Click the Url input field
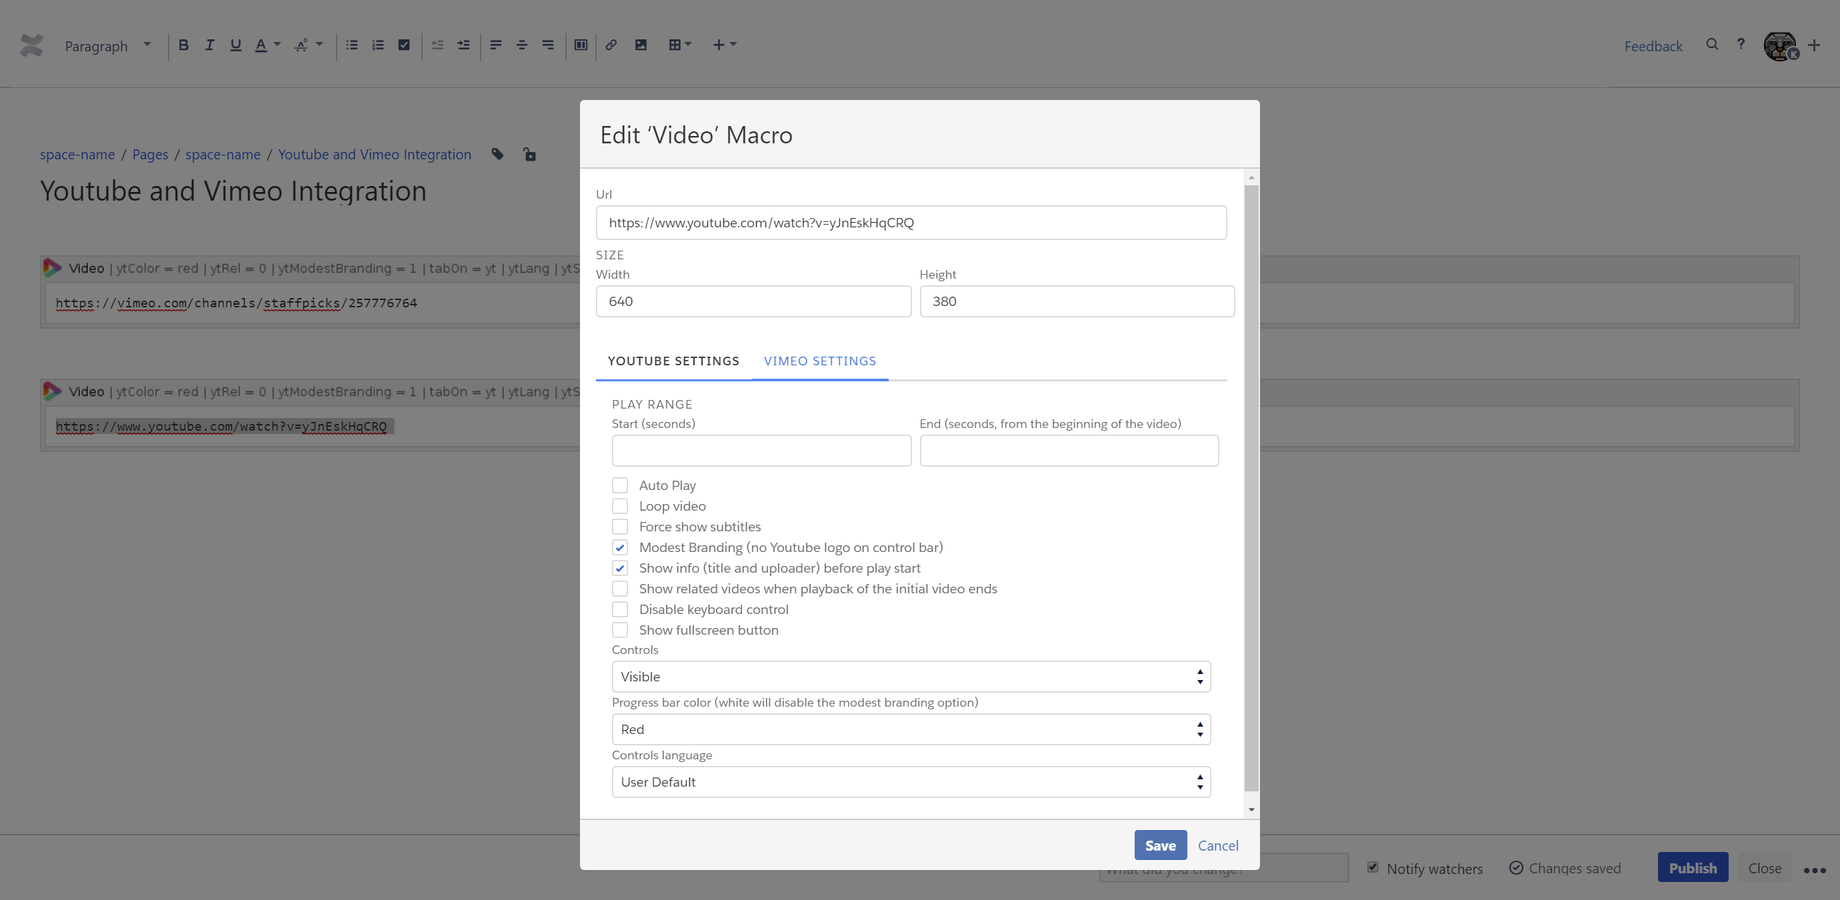Screen dimensions: 1840x900 pos(911,223)
